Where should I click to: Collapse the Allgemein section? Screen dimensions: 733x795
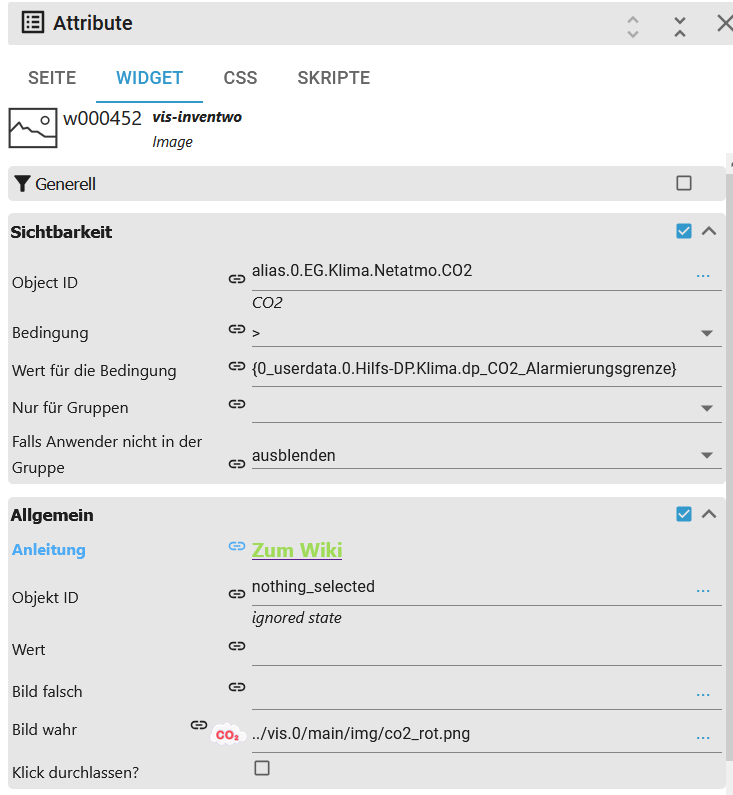pos(709,514)
